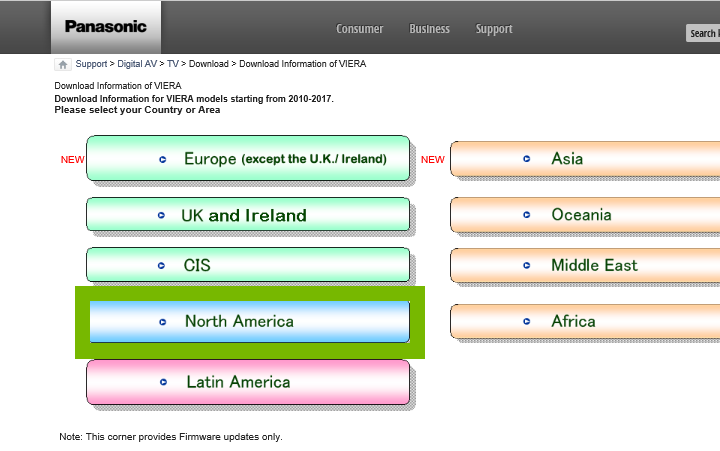This screenshot has width=720, height=451.
Task: Click the firmware updates note text
Action: click(x=171, y=437)
